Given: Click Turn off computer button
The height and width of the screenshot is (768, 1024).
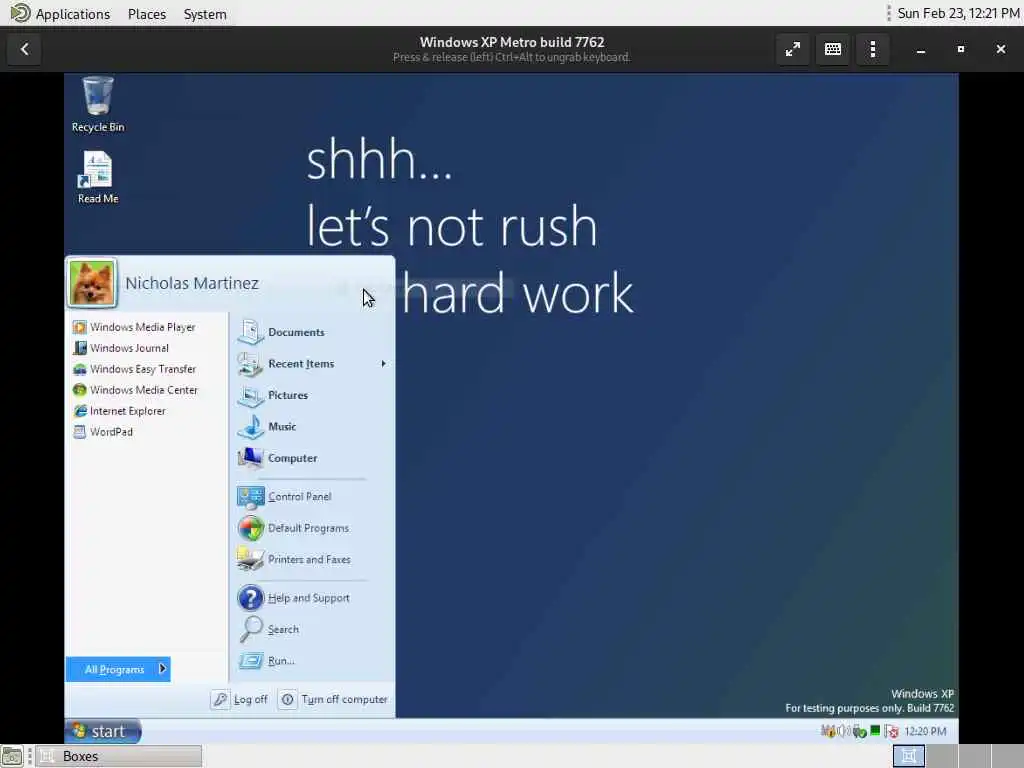Looking at the screenshot, I should [334, 699].
